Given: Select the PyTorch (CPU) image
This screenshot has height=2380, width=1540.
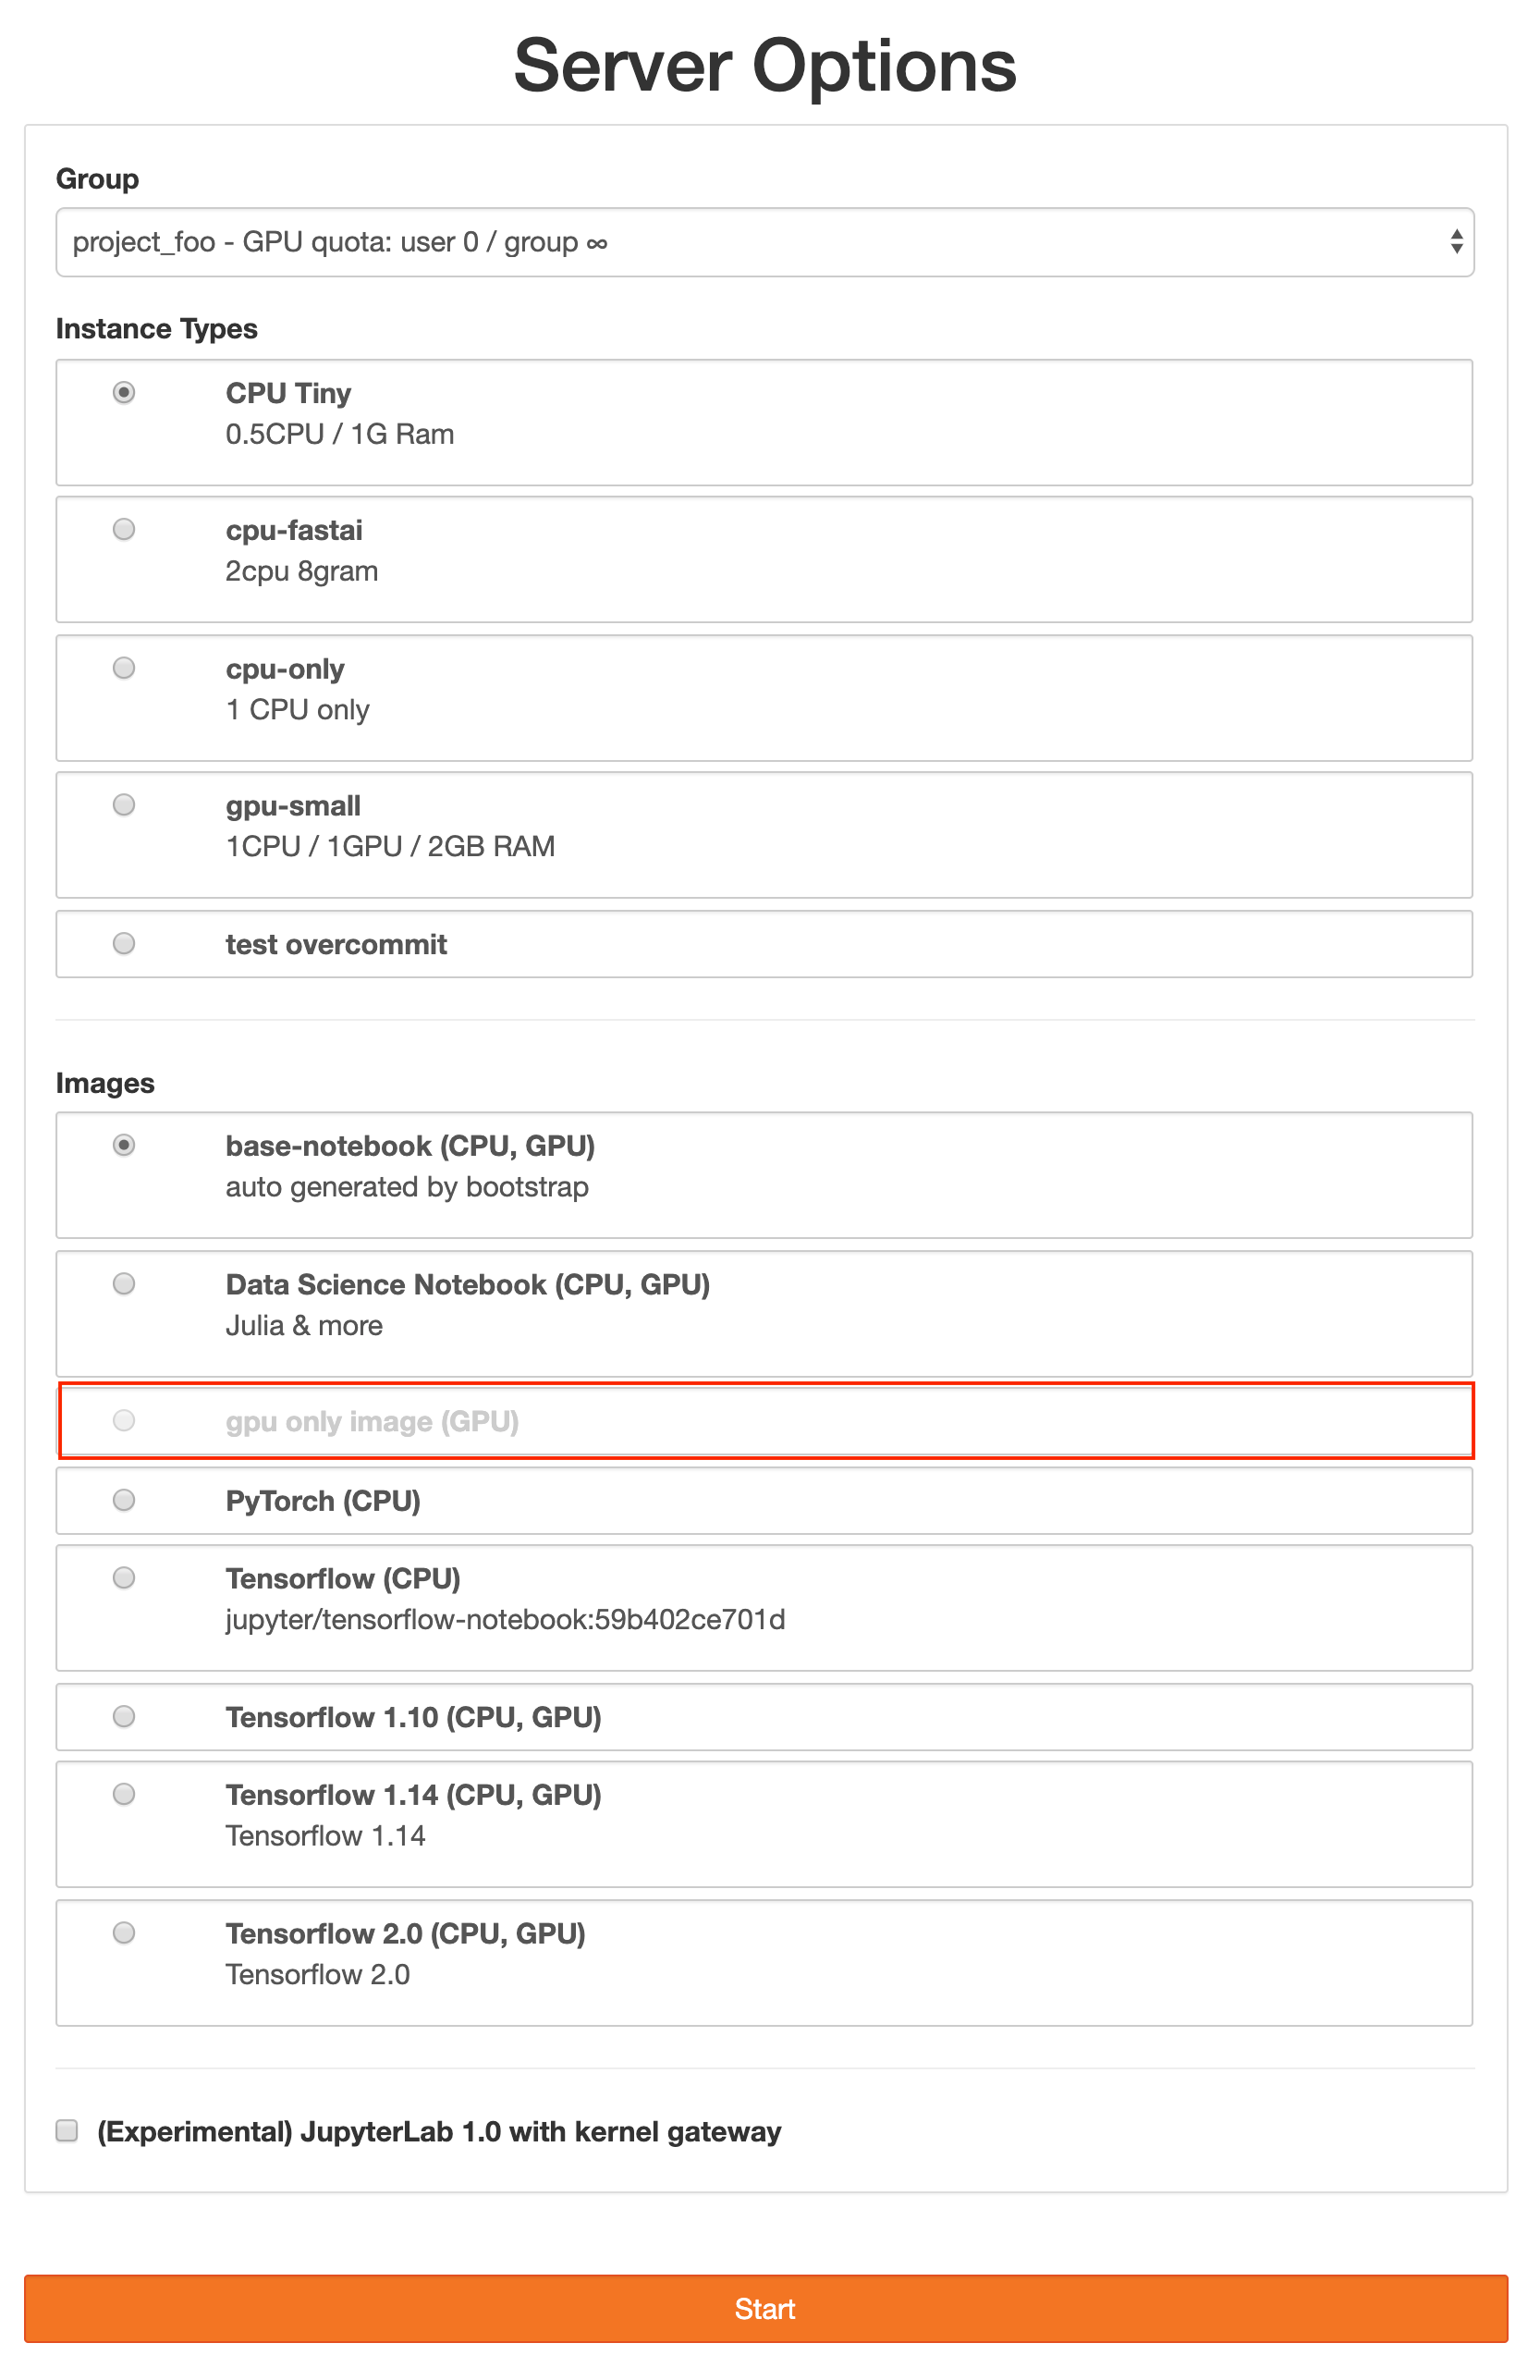Looking at the screenshot, I should [124, 1500].
